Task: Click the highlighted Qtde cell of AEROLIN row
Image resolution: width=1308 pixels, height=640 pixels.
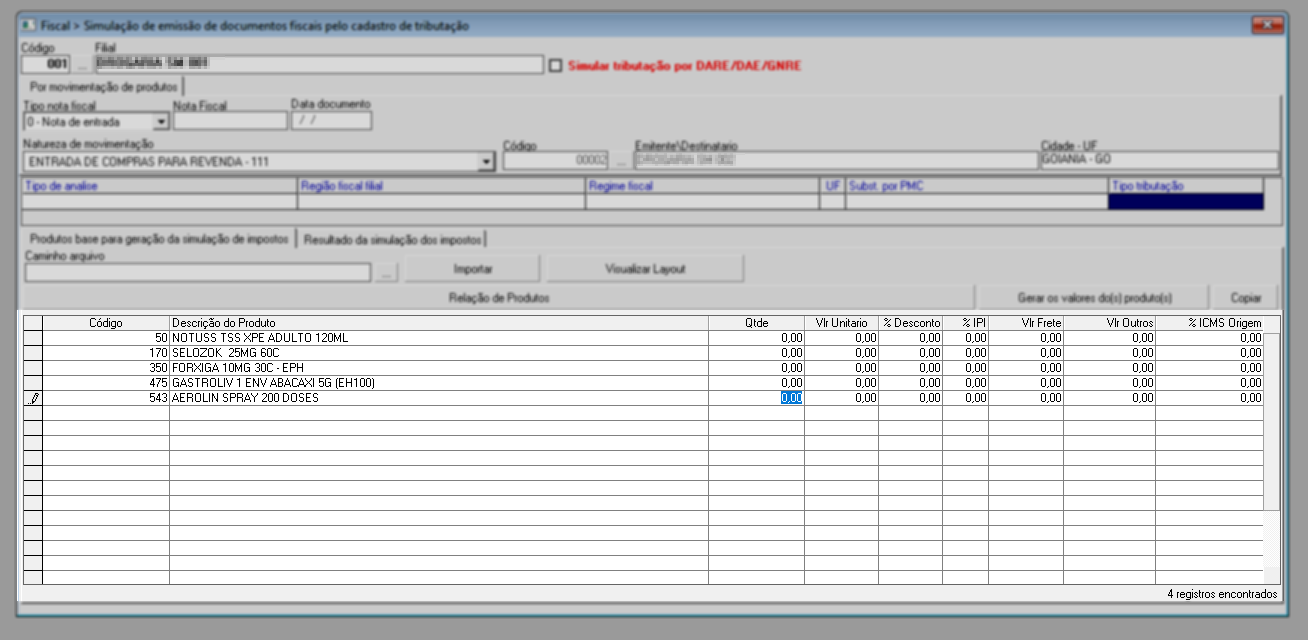Action: 756,398
